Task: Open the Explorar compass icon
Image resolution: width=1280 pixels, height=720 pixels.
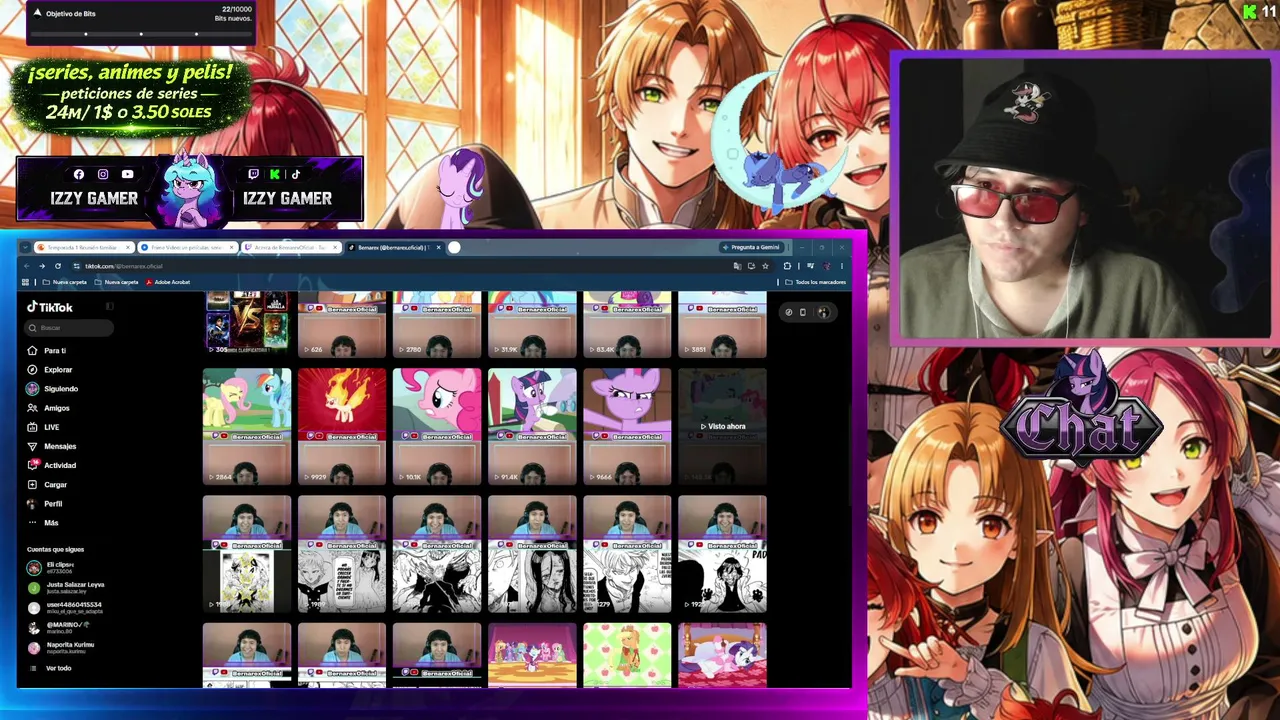Action: pos(33,370)
